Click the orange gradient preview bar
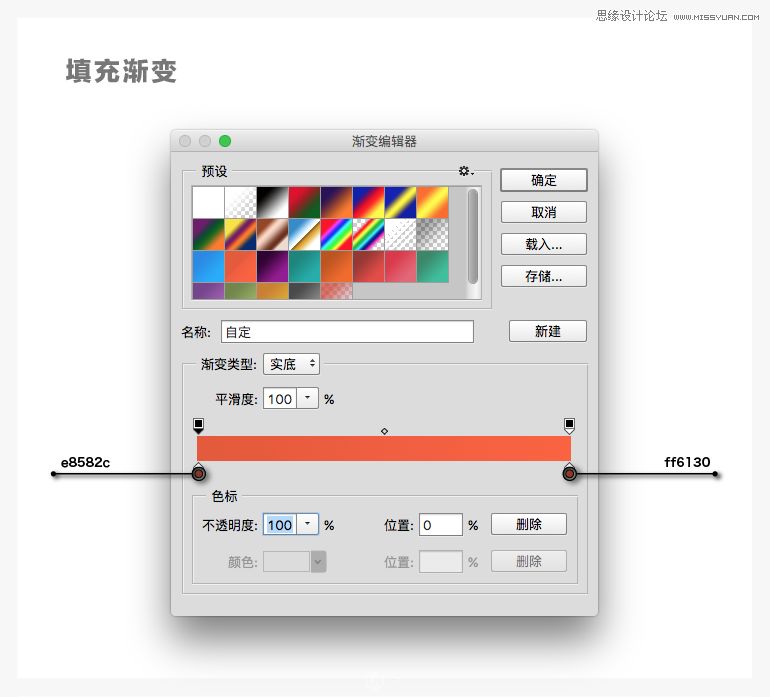 pos(384,448)
